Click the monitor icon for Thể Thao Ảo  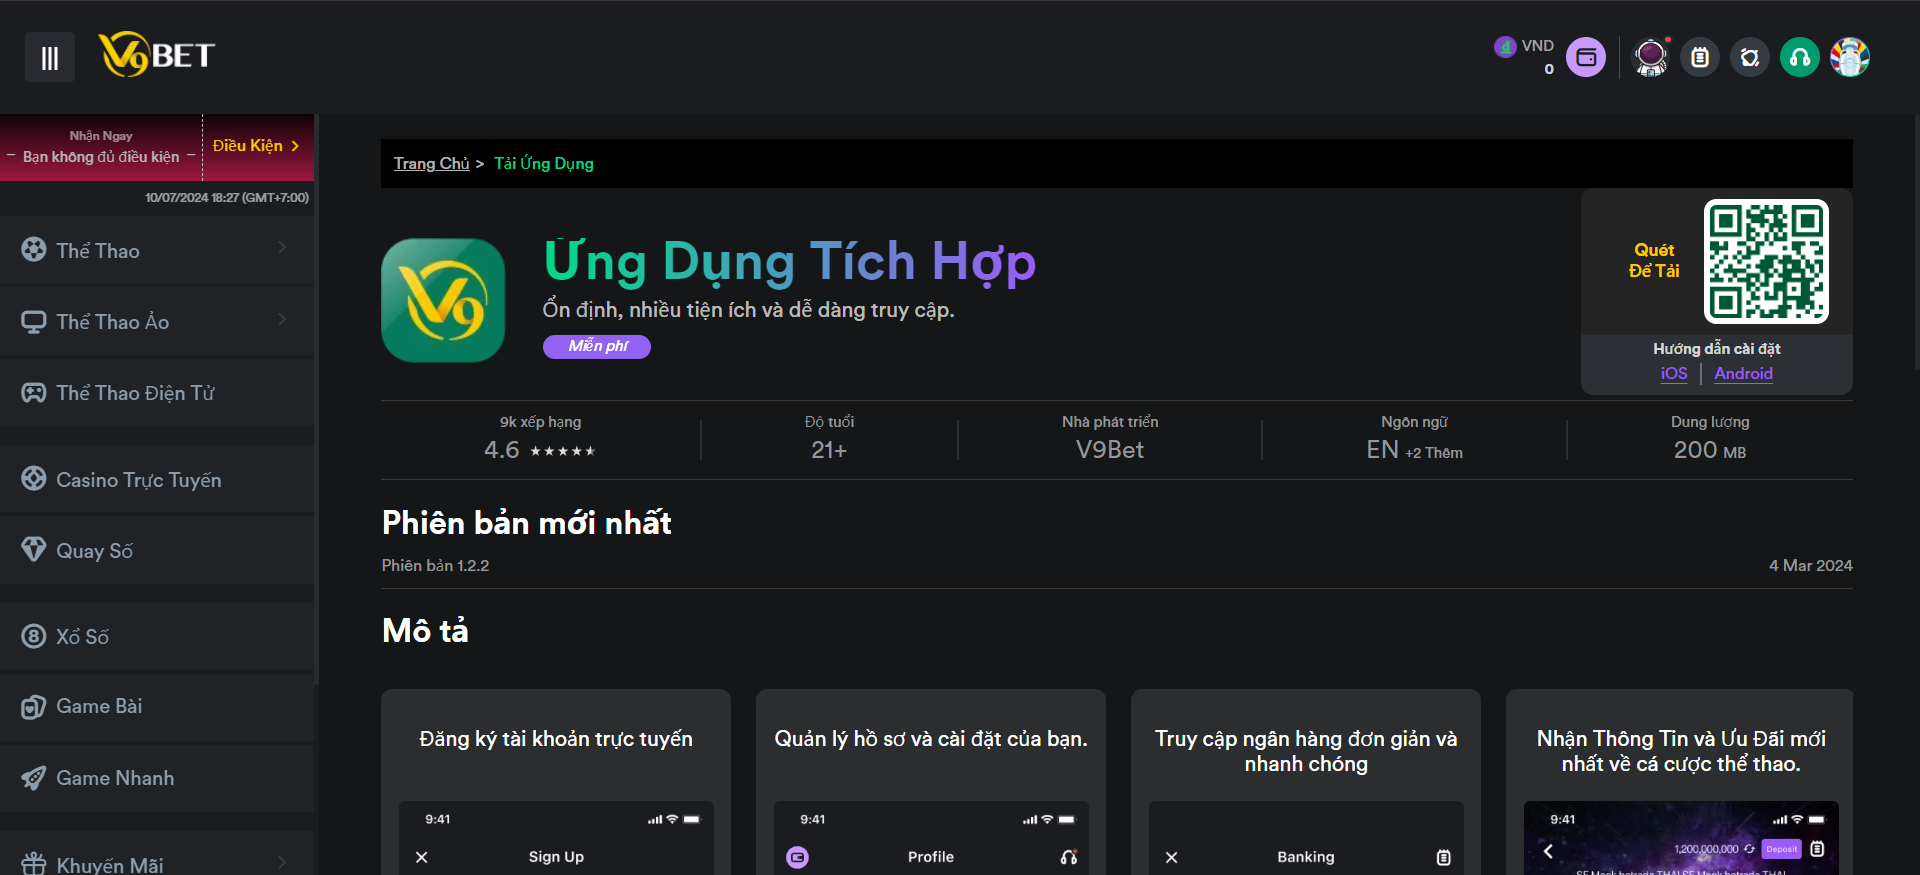(34, 321)
